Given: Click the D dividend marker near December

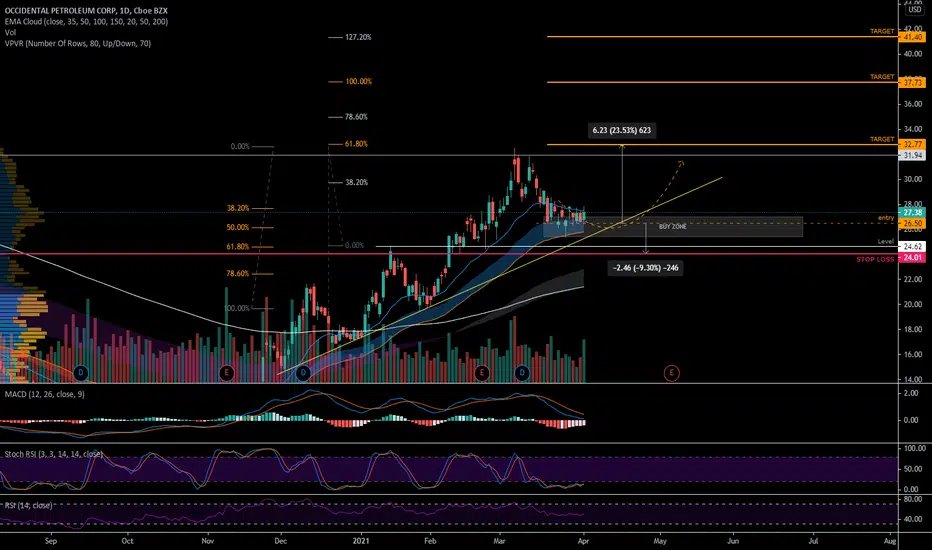Looking at the screenshot, I should (x=303, y=373).
